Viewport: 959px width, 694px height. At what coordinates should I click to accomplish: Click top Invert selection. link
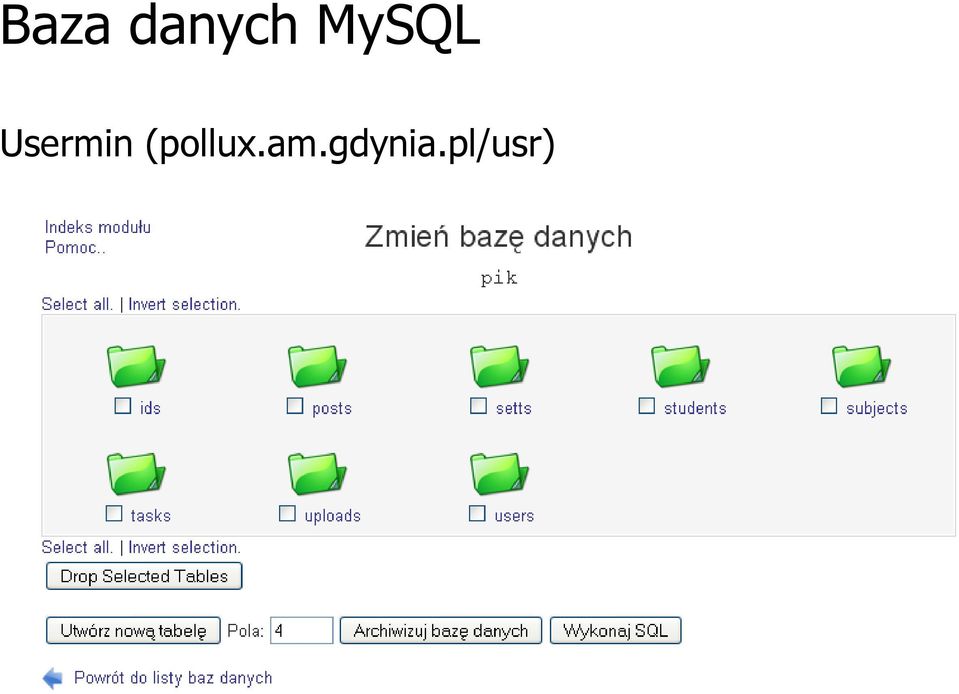point(184,305)
